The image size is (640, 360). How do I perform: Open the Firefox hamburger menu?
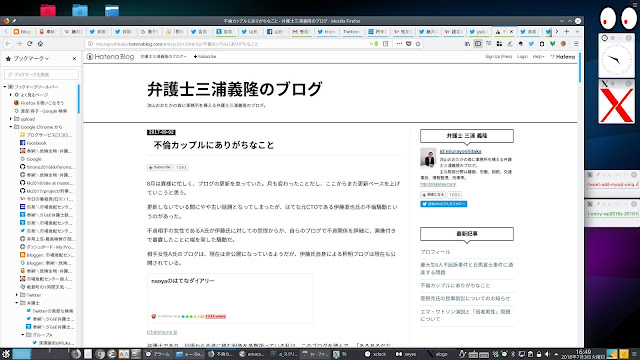(x=576, y=44)
